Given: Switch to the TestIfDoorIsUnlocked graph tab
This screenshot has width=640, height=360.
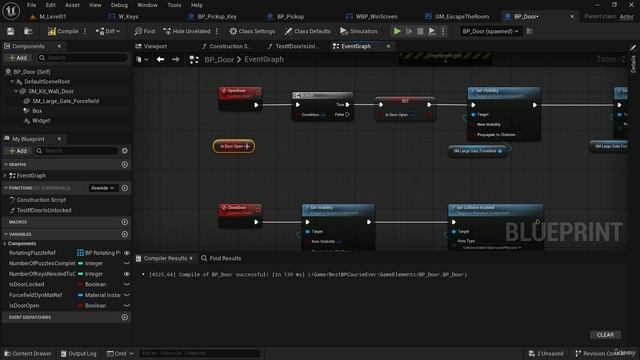Looking at the screenshot, I should pyautogui.click(x=296, y=46).
